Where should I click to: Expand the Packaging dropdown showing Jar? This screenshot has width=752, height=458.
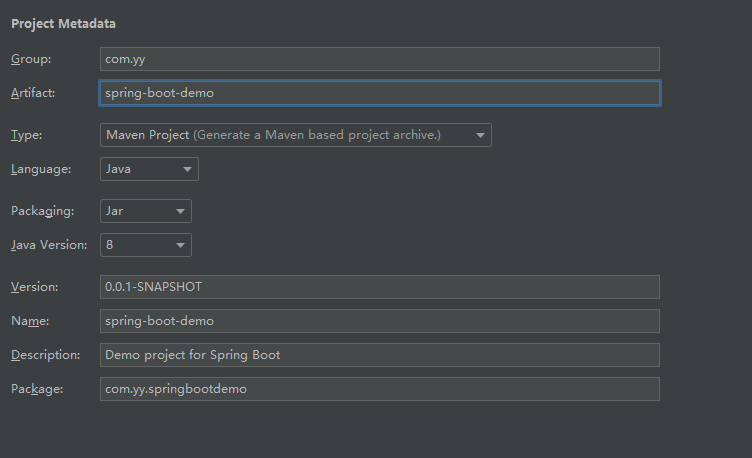[146, 211]
